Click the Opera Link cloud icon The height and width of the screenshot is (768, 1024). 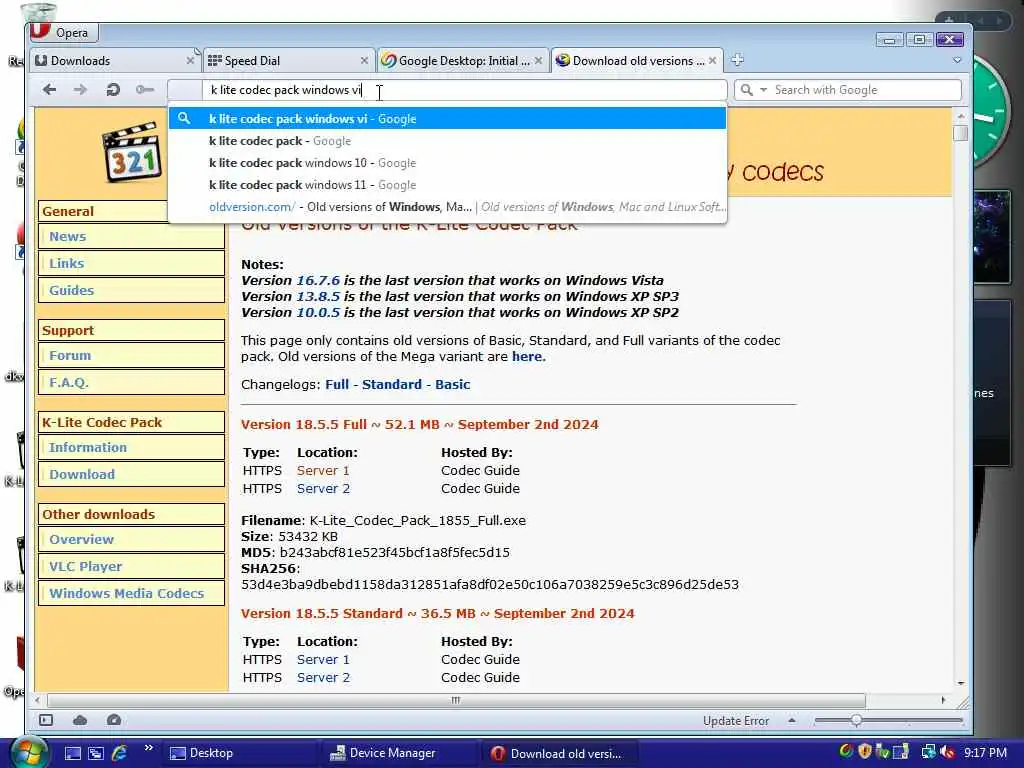click(x=80, y=720)
